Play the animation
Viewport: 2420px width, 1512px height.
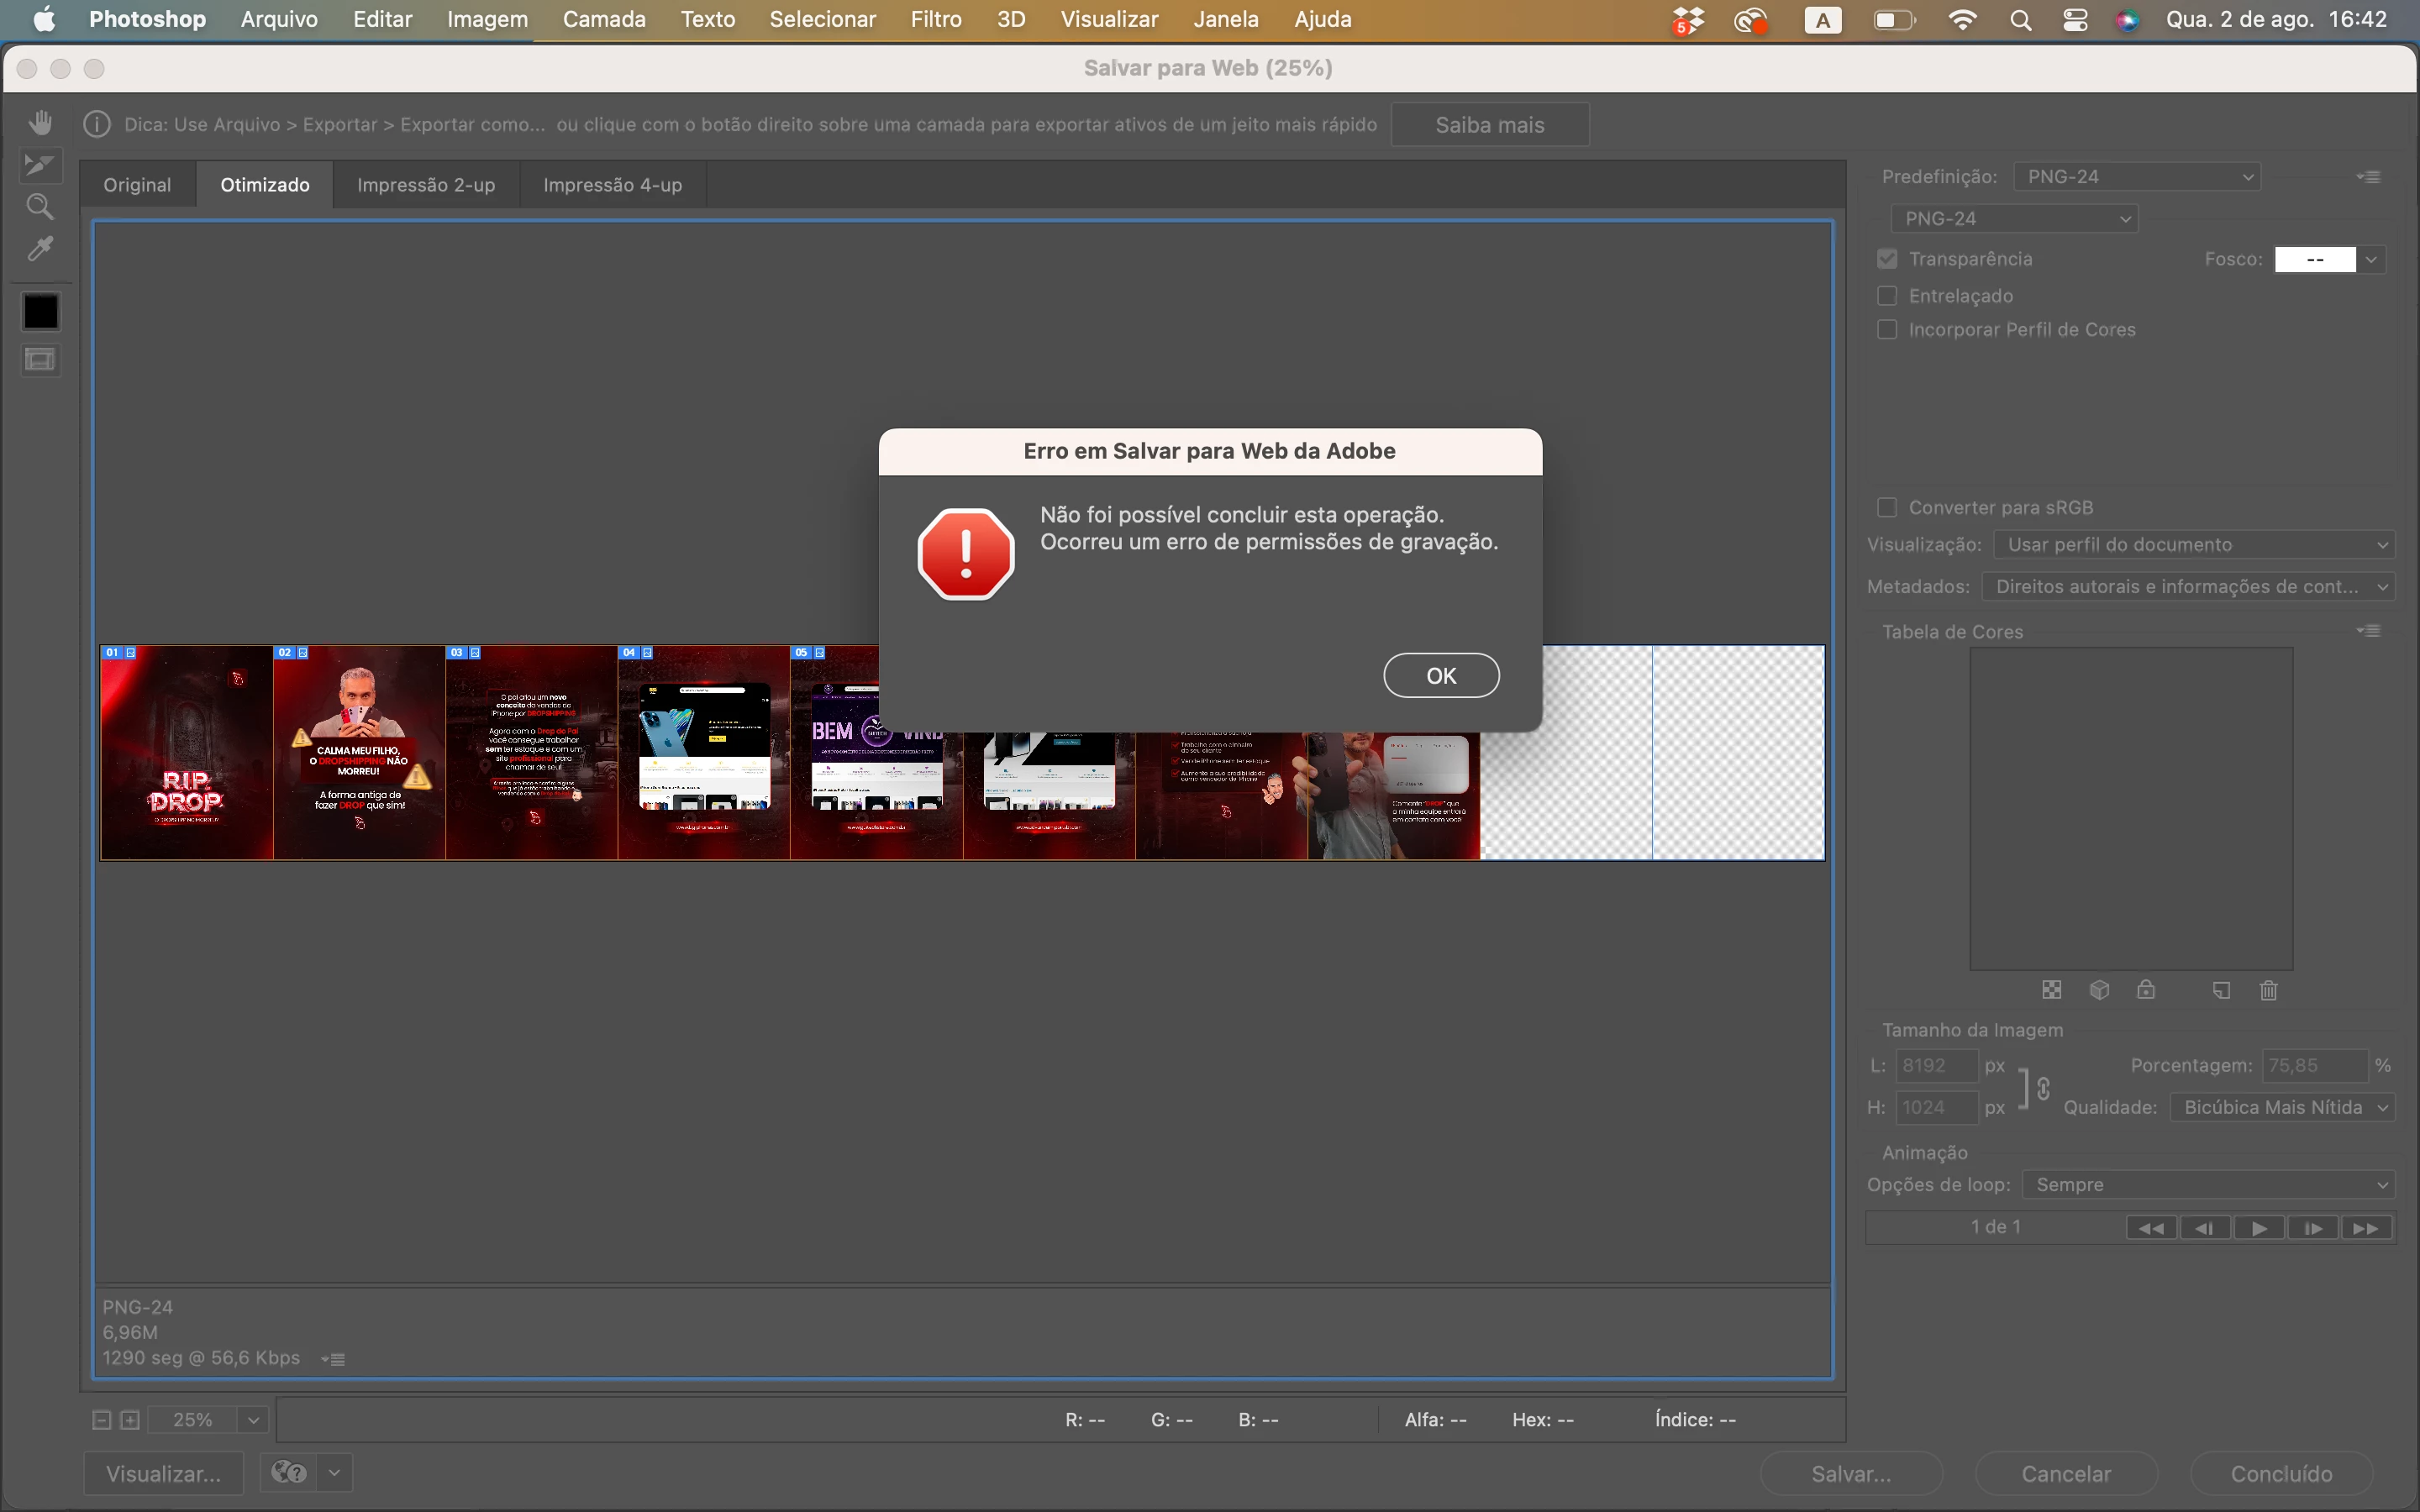pos(2259,1228)
